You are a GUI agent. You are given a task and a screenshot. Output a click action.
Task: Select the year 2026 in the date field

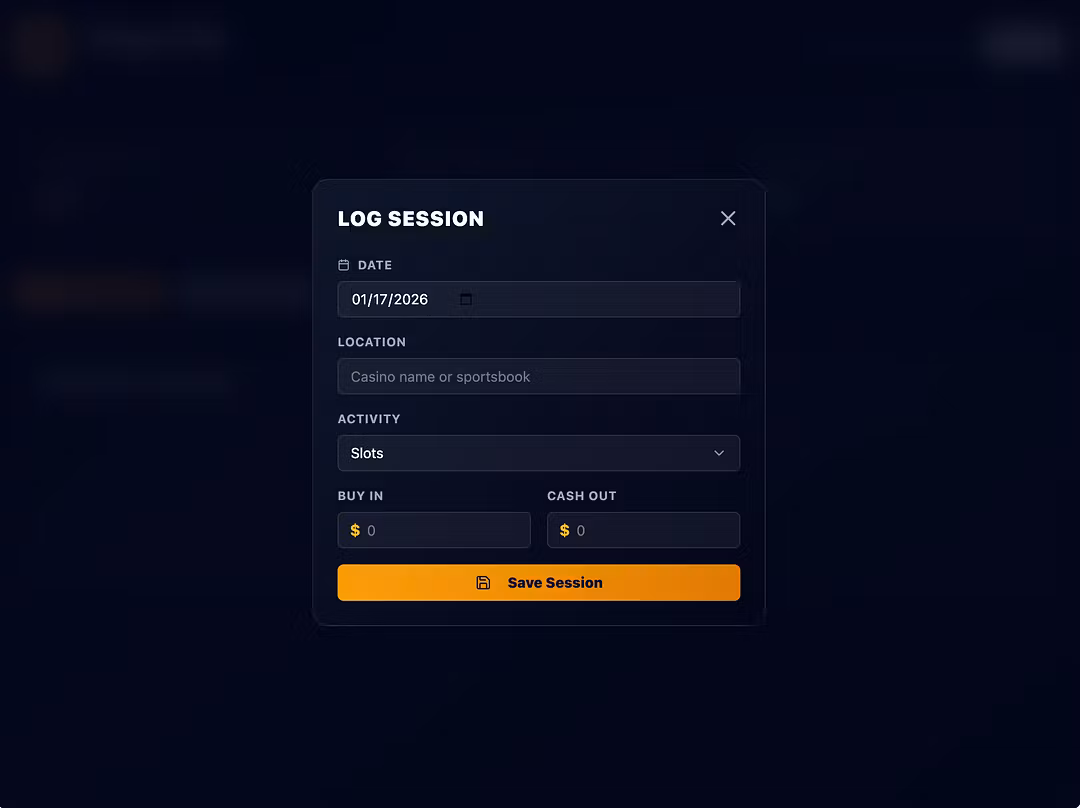pos(411,300)
